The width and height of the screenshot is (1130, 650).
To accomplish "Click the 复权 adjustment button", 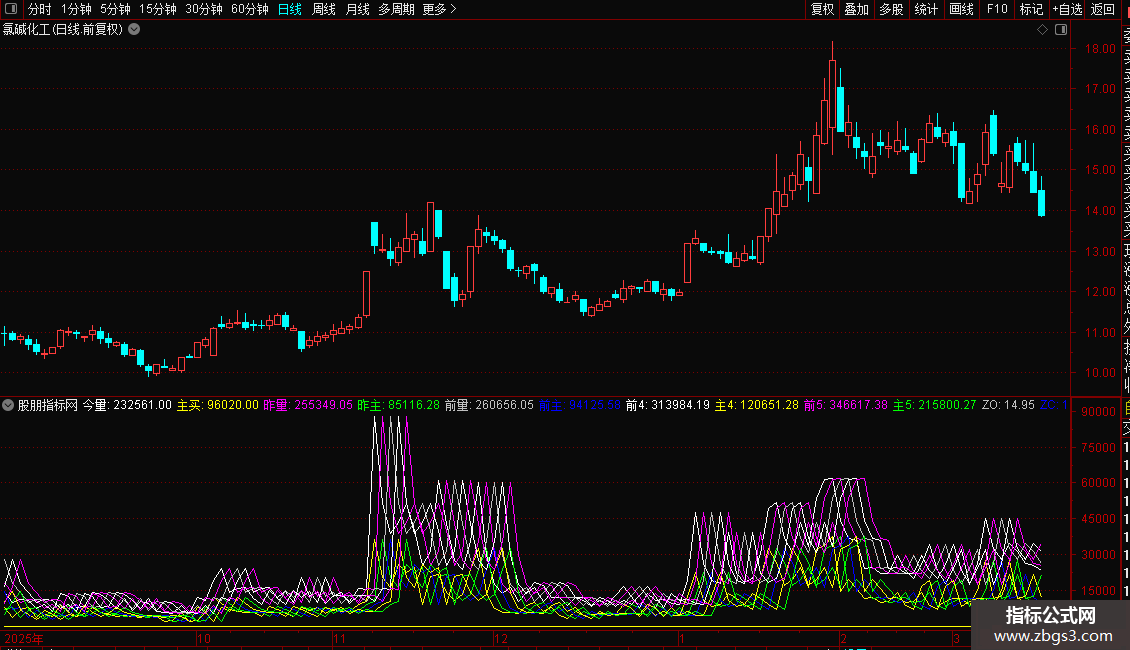I will [822, 9].
